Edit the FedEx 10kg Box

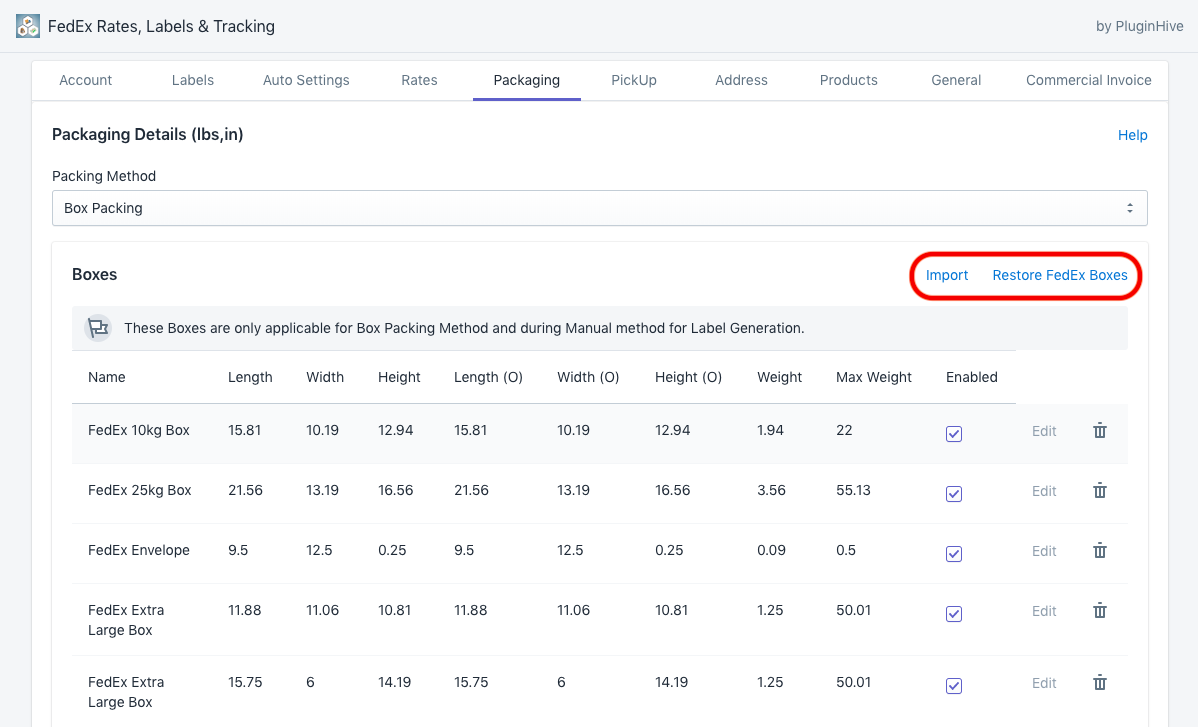pyautogui.click(x=1044, y=431)
